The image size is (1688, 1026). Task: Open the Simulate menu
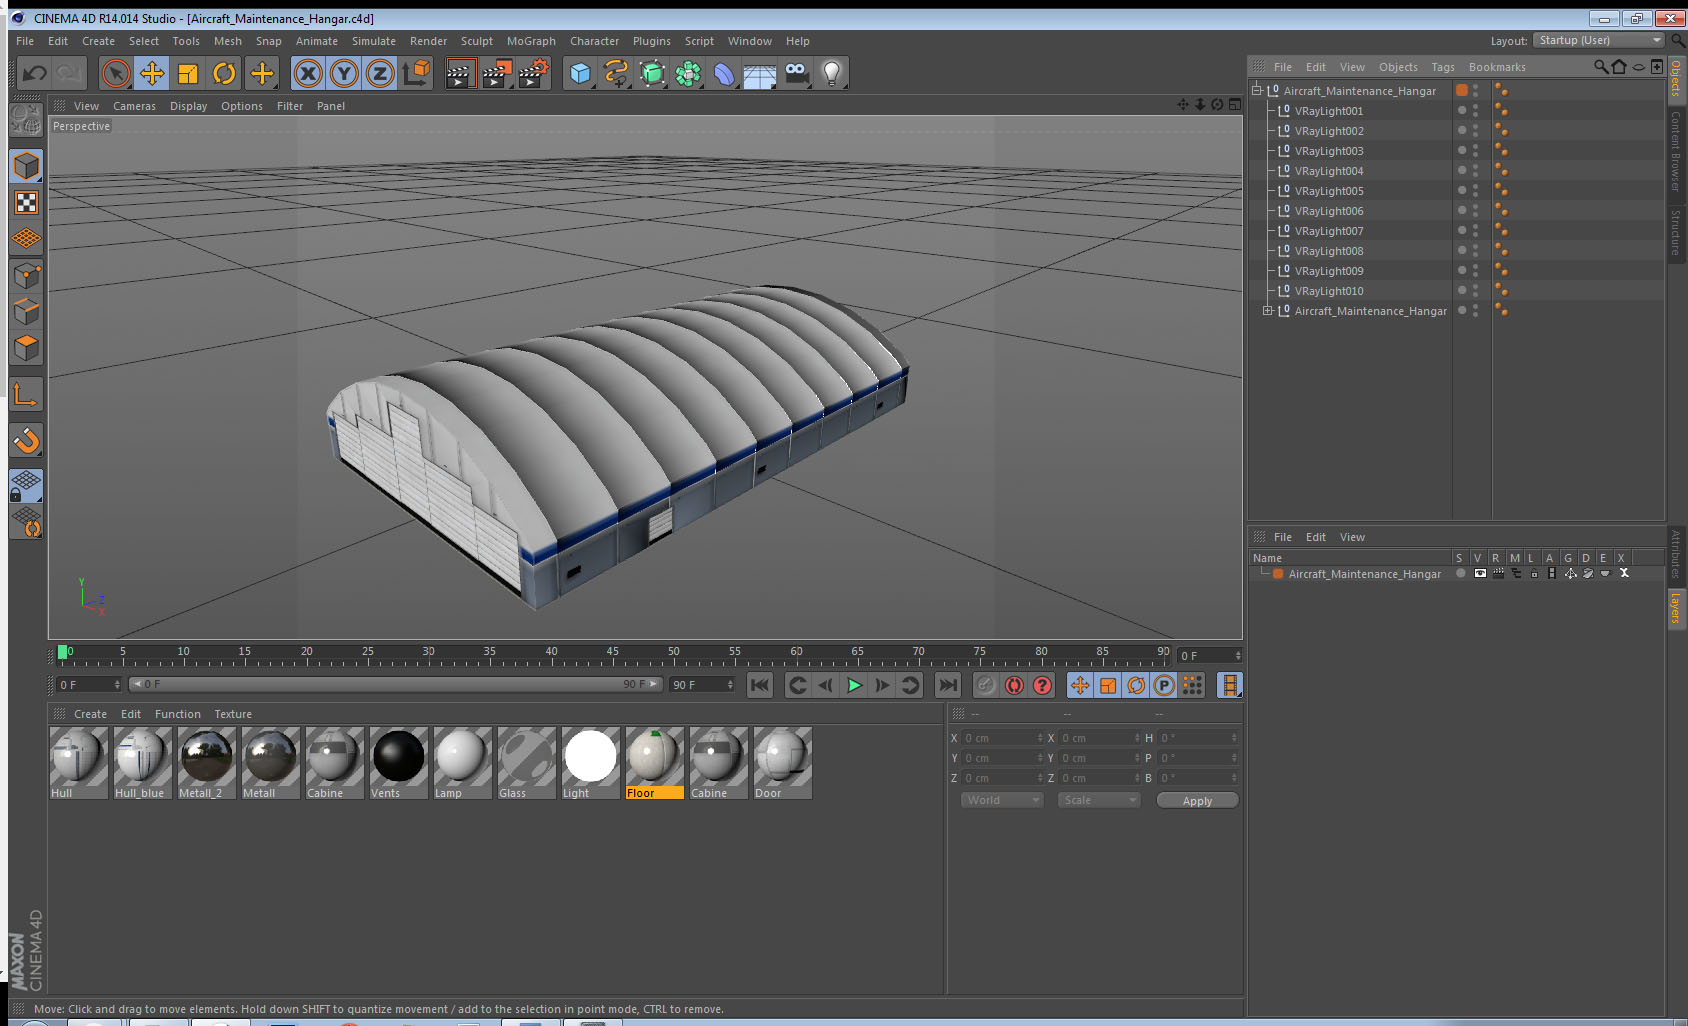[373, 41]
